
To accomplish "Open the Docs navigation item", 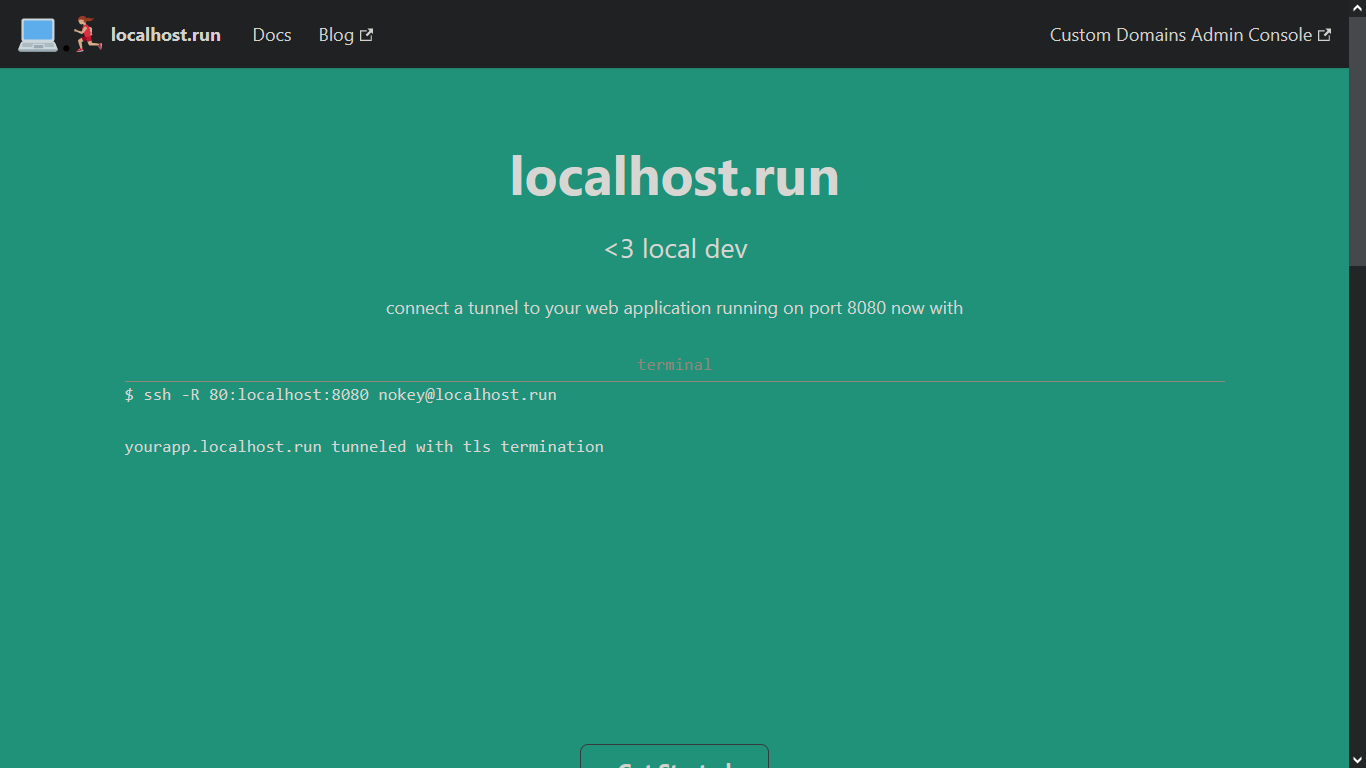I will (272, 35).
